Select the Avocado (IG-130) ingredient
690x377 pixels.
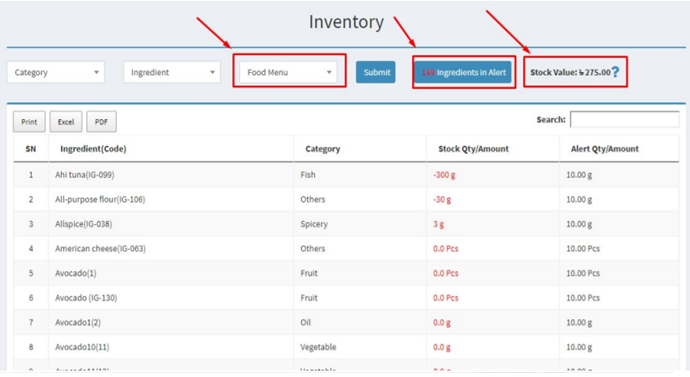click(x=86, y=298)
